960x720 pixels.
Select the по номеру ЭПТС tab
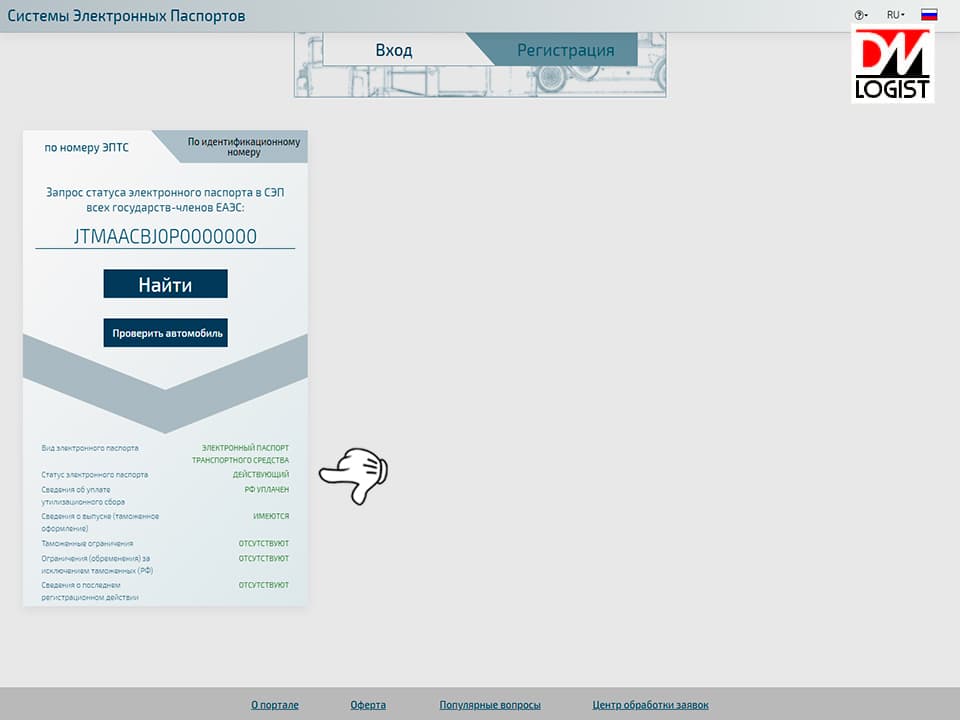tap(86, 148)
